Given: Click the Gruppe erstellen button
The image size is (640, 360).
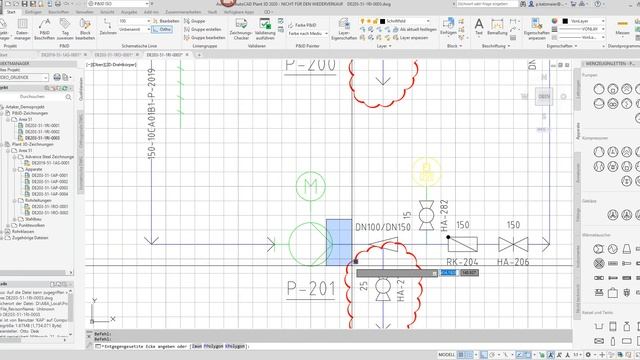Looking at the screenshot, I should point(203,29).
